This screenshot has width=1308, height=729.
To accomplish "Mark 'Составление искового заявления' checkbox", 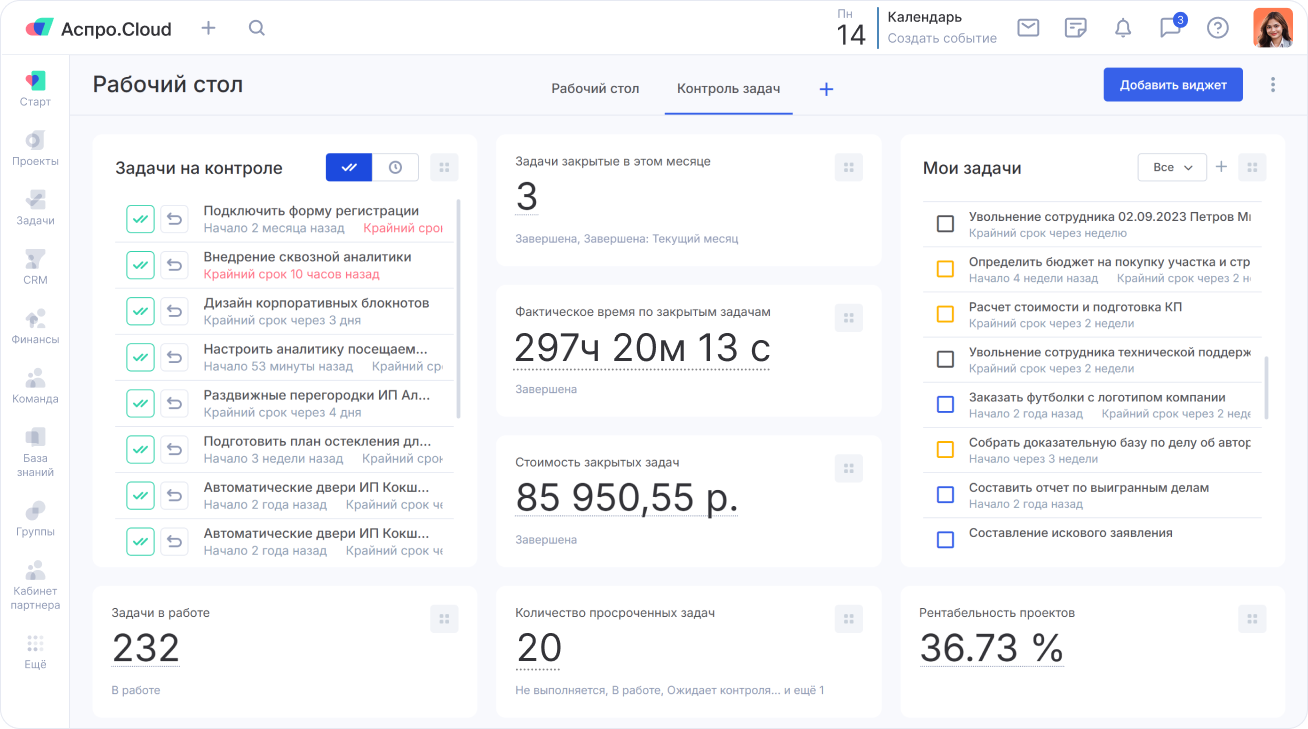I will click(x=945, y=540).
